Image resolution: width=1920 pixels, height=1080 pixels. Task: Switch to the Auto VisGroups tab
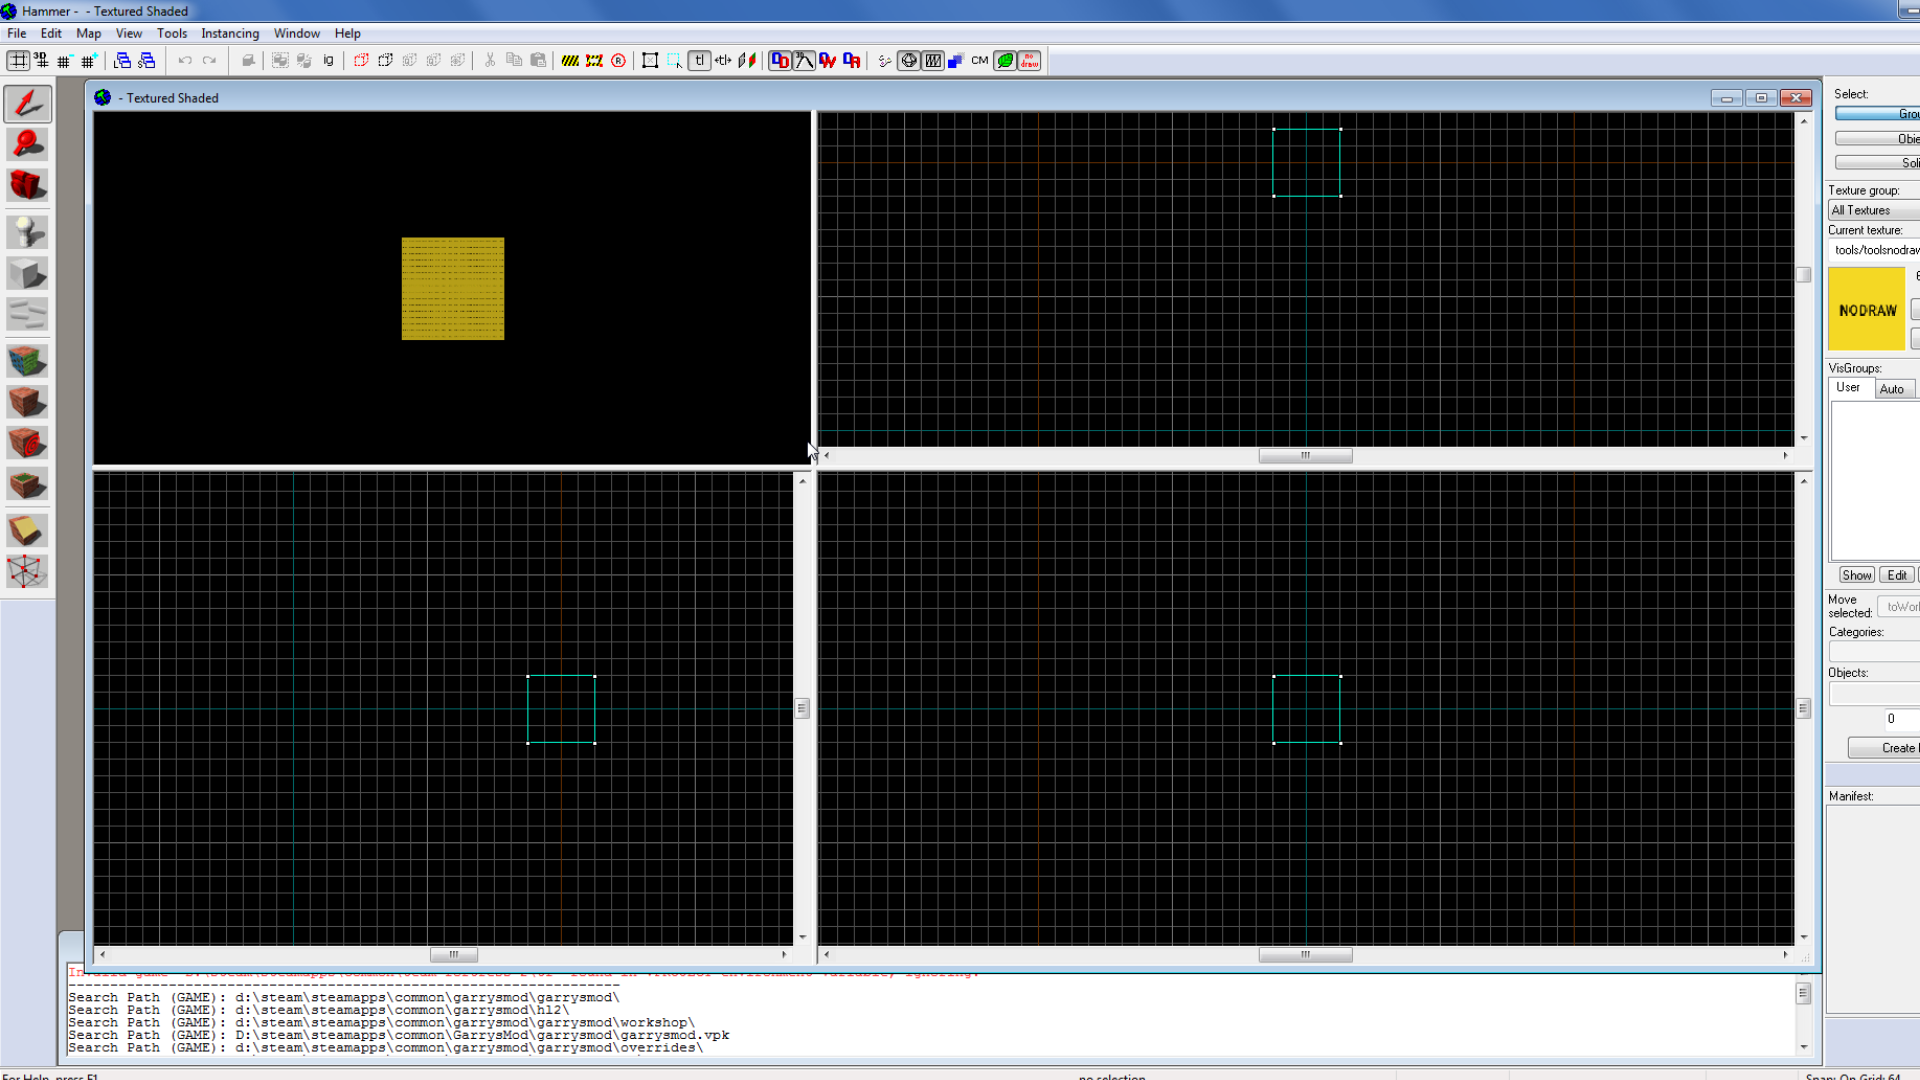1891,389
